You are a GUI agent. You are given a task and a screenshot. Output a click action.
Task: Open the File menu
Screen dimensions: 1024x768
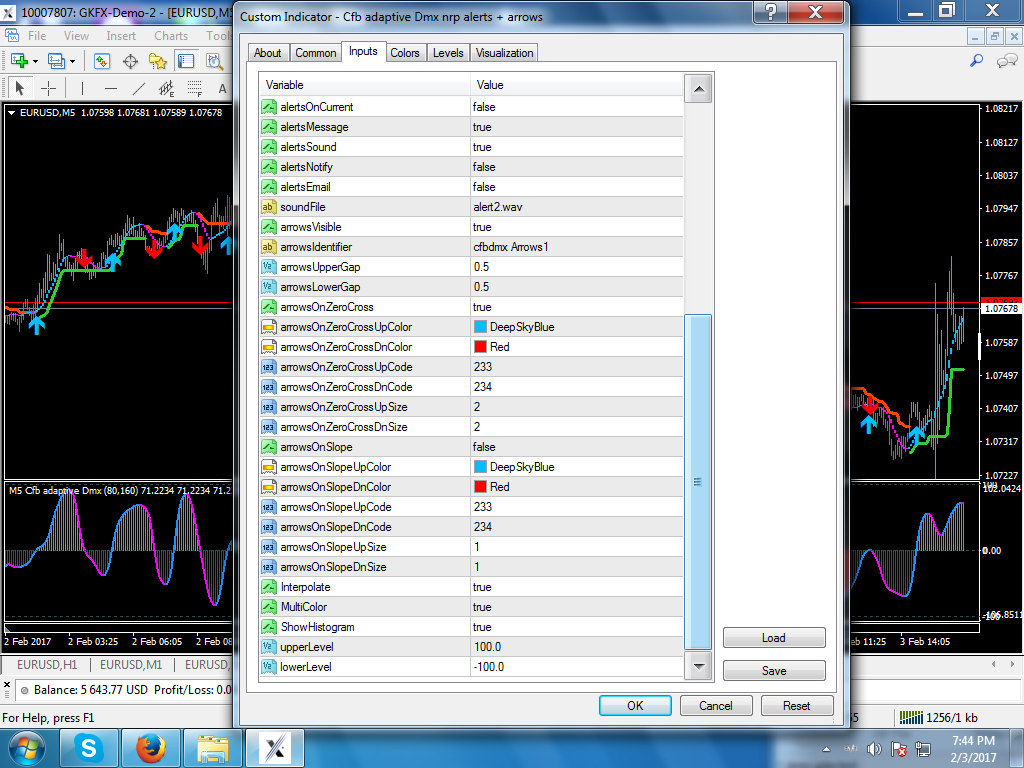(x=37, y=36)
